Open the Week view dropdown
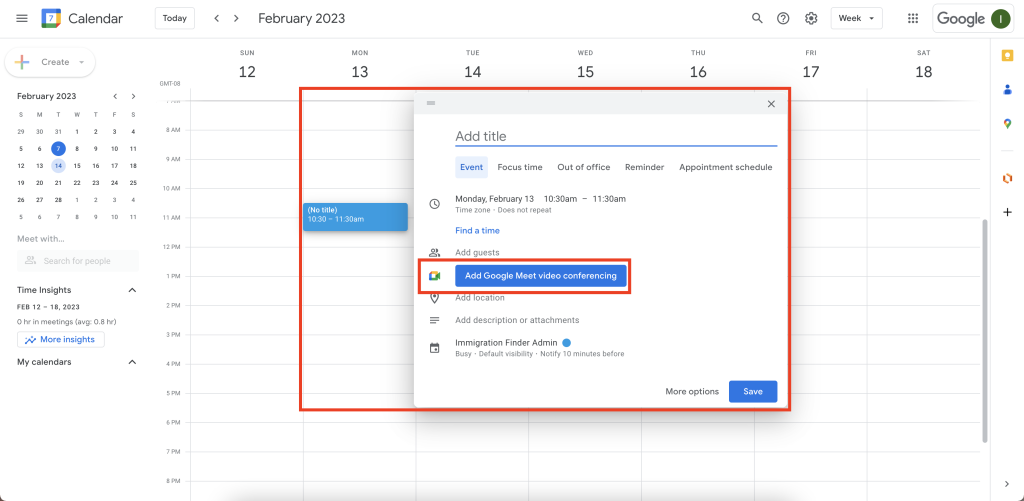The image size is (1024, 501). [856, 18]
